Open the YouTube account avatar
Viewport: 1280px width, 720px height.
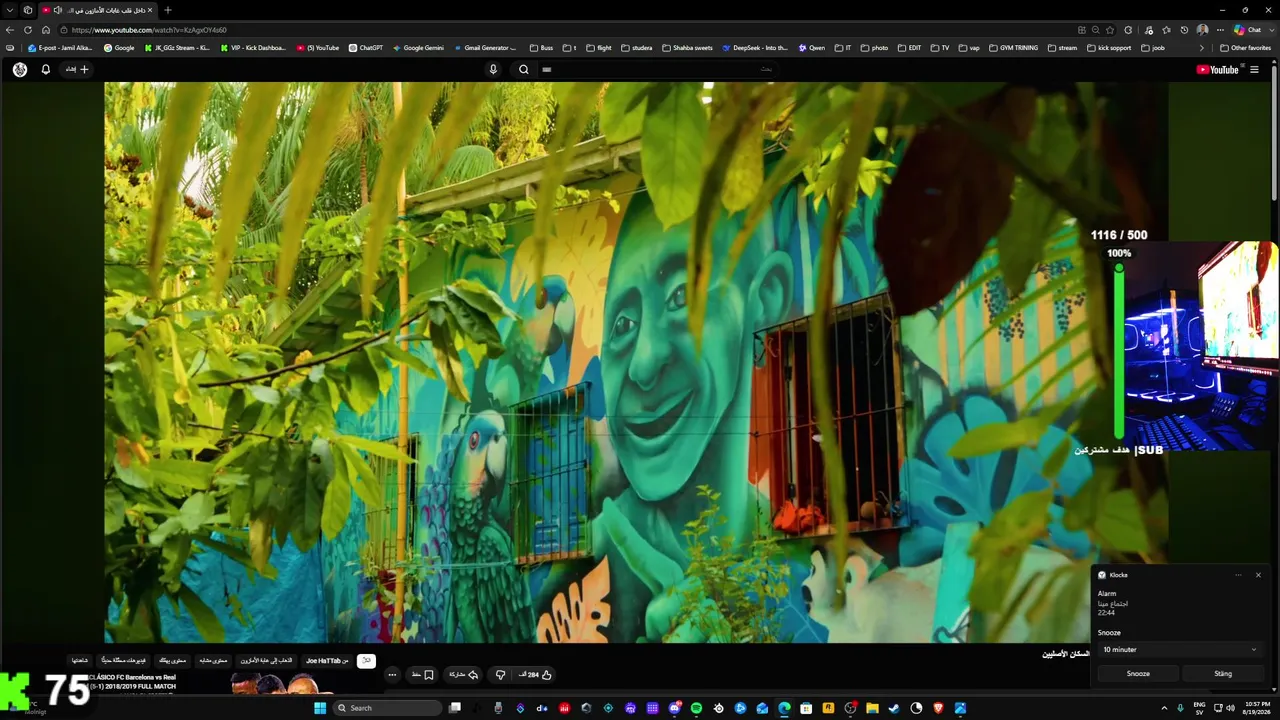[20, 69]
